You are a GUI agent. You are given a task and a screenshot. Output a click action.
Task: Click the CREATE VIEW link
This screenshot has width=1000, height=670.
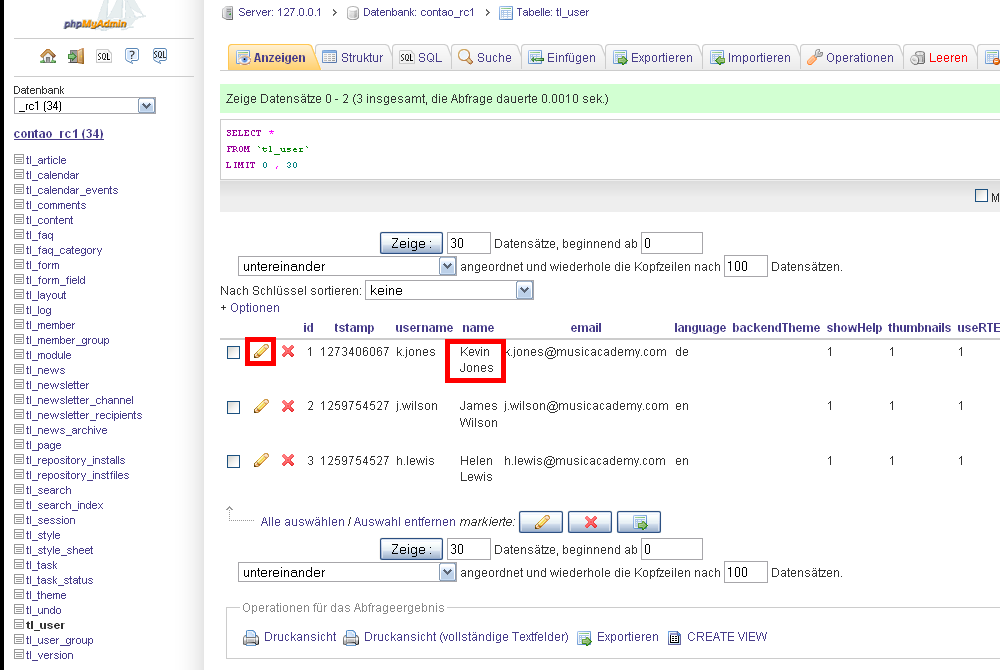[728, 637]
